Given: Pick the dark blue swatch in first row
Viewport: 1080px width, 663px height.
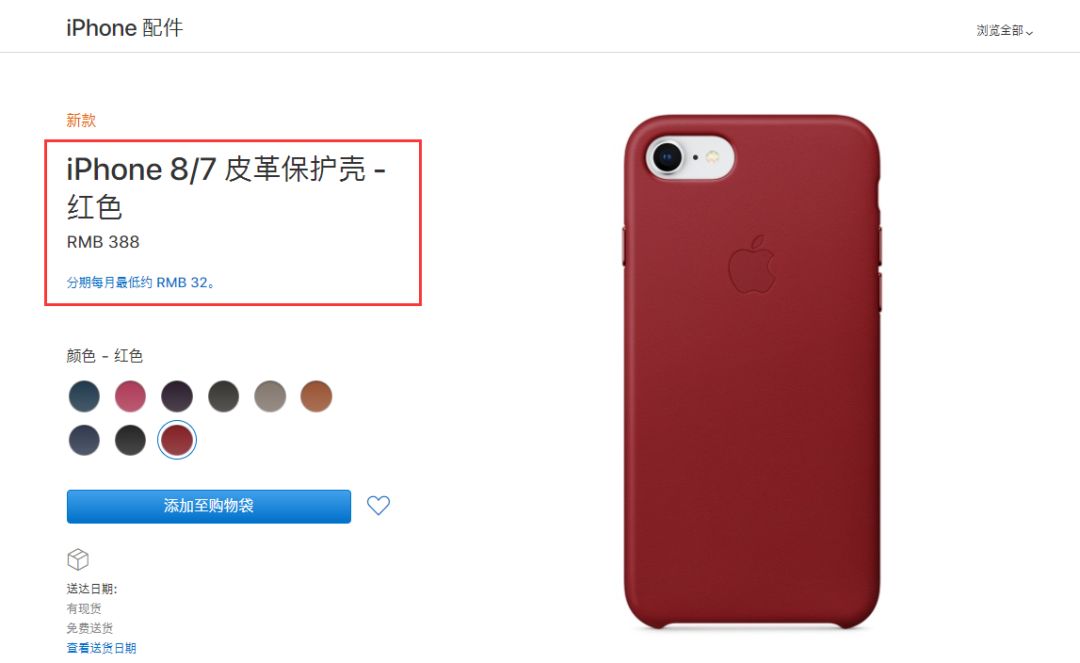Looking at the screenshot, I should tap(84, 397).
